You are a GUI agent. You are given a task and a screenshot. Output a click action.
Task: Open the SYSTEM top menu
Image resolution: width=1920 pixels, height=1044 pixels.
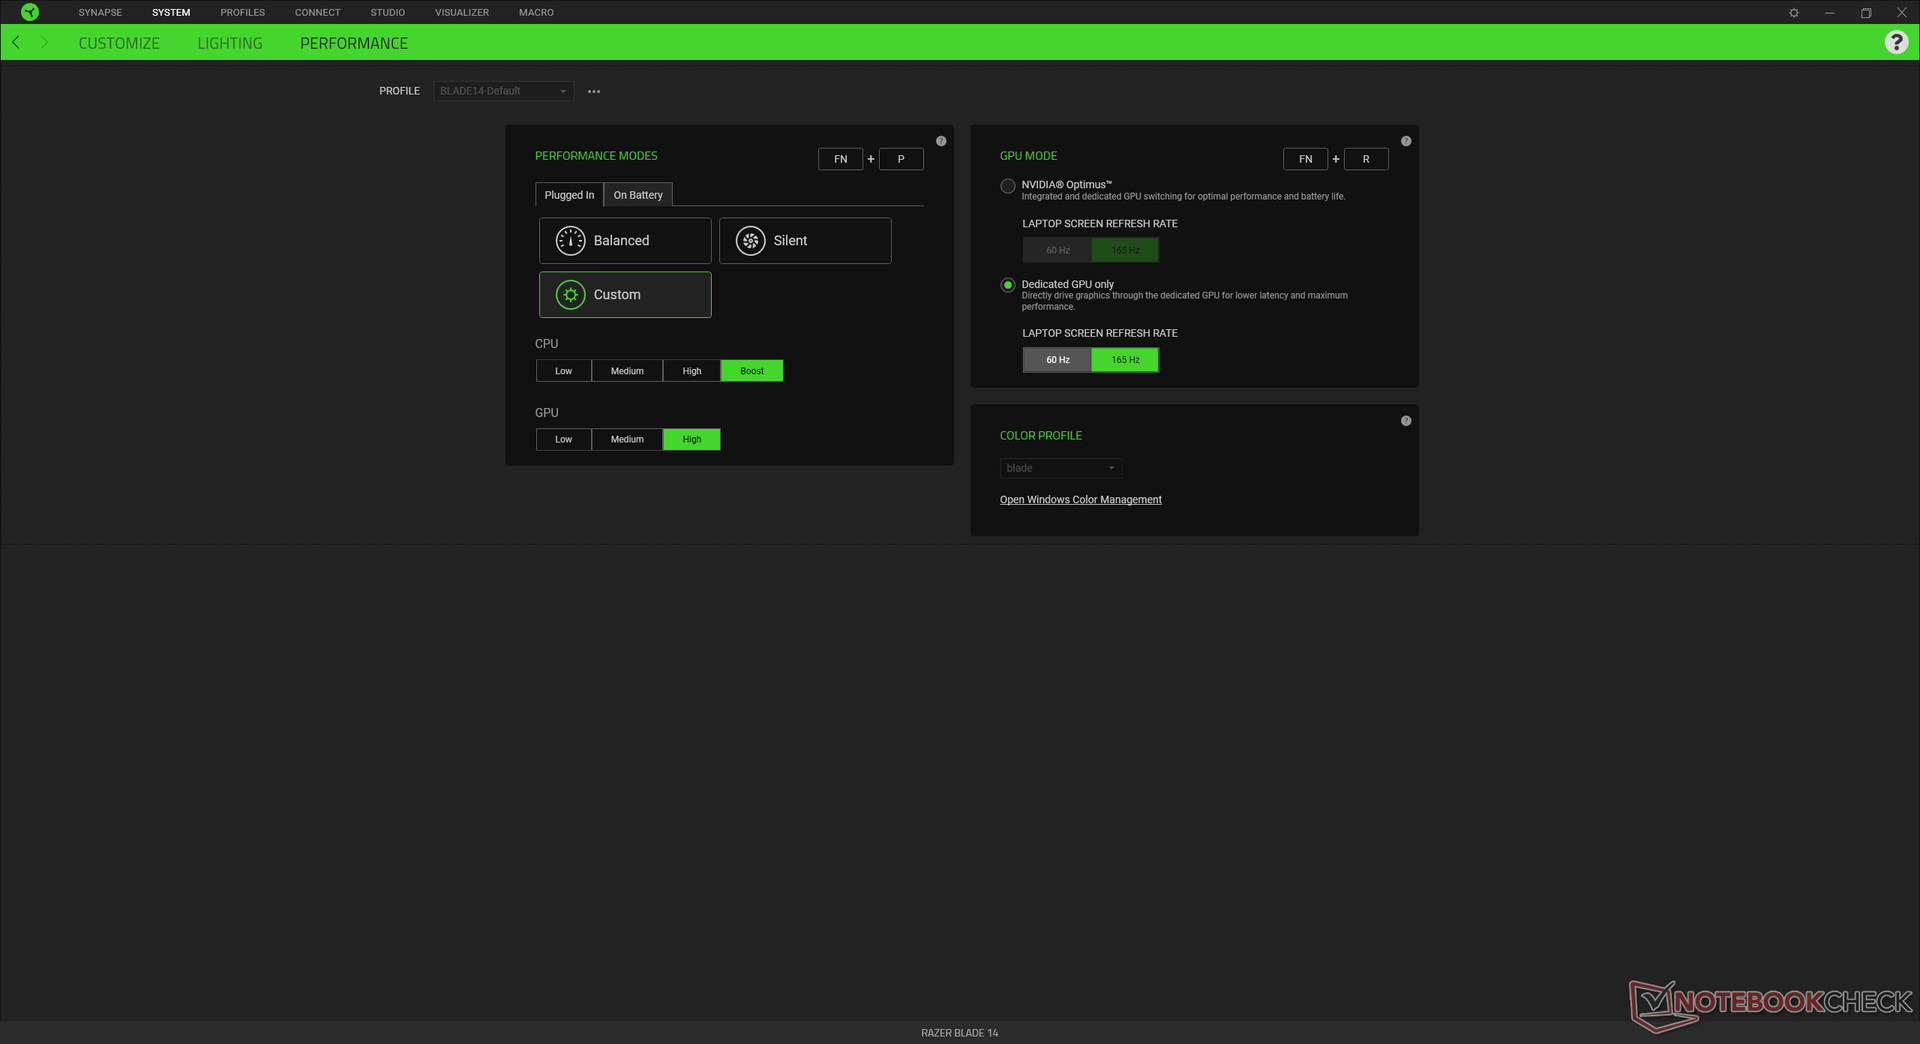click(x=171, y=13)
